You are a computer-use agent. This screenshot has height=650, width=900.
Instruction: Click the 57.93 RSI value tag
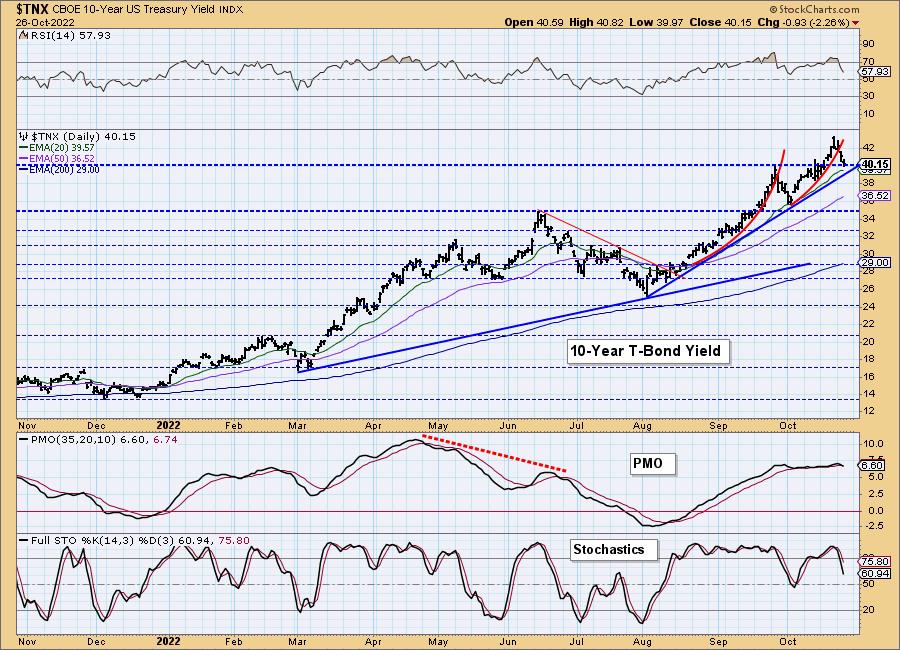875,72
